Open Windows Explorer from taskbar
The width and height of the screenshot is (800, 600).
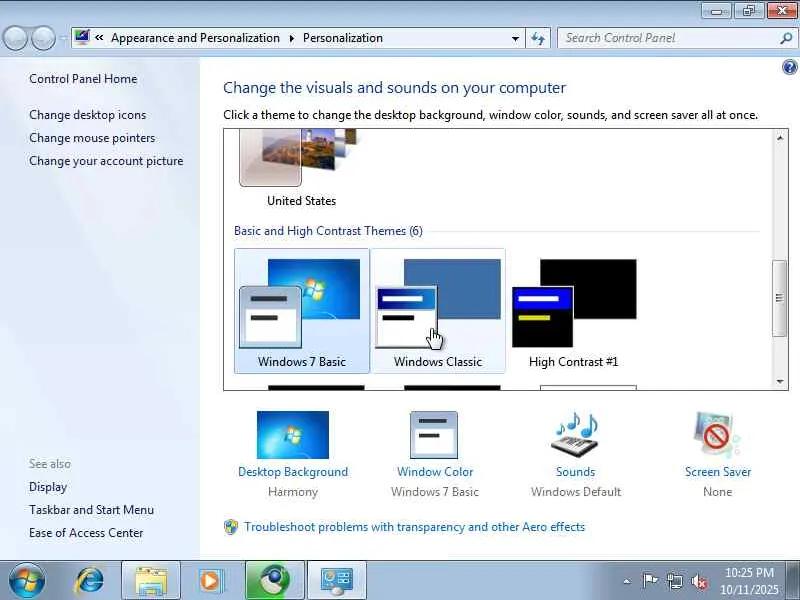pyautogui.click(x=151, y=581)
